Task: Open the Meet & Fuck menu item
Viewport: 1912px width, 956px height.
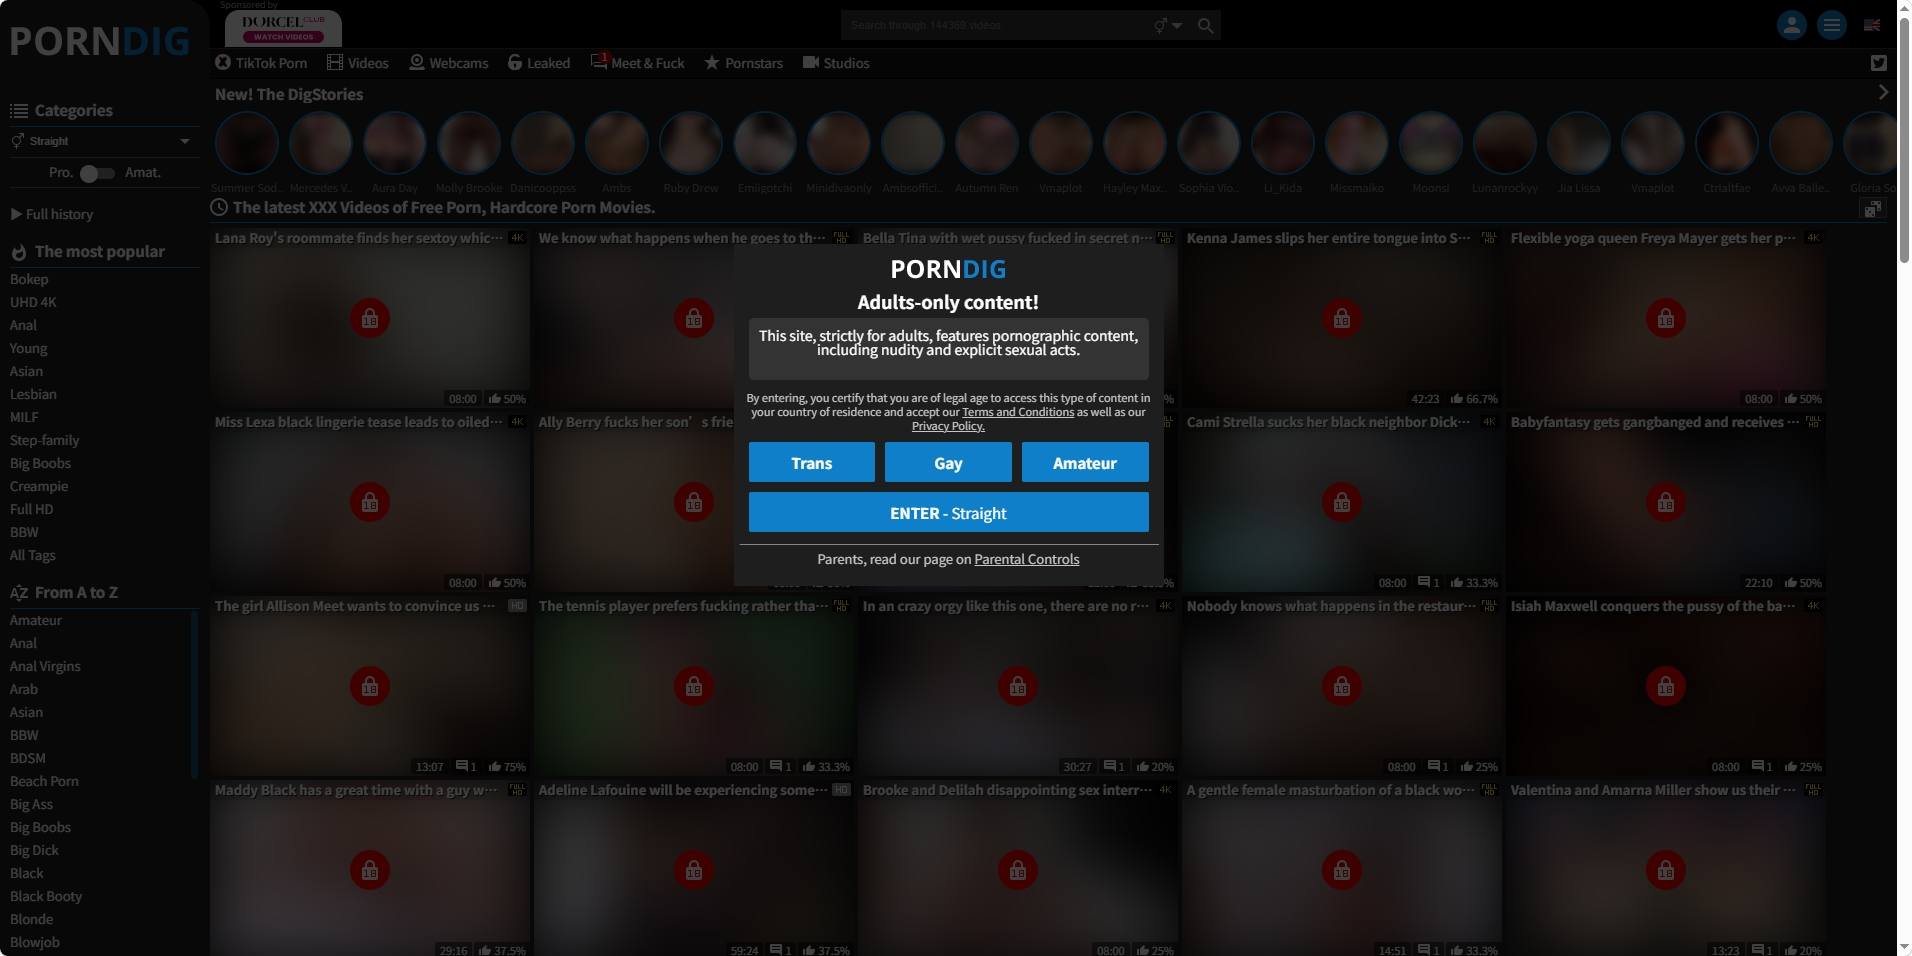Action: (x=638, y=63)
